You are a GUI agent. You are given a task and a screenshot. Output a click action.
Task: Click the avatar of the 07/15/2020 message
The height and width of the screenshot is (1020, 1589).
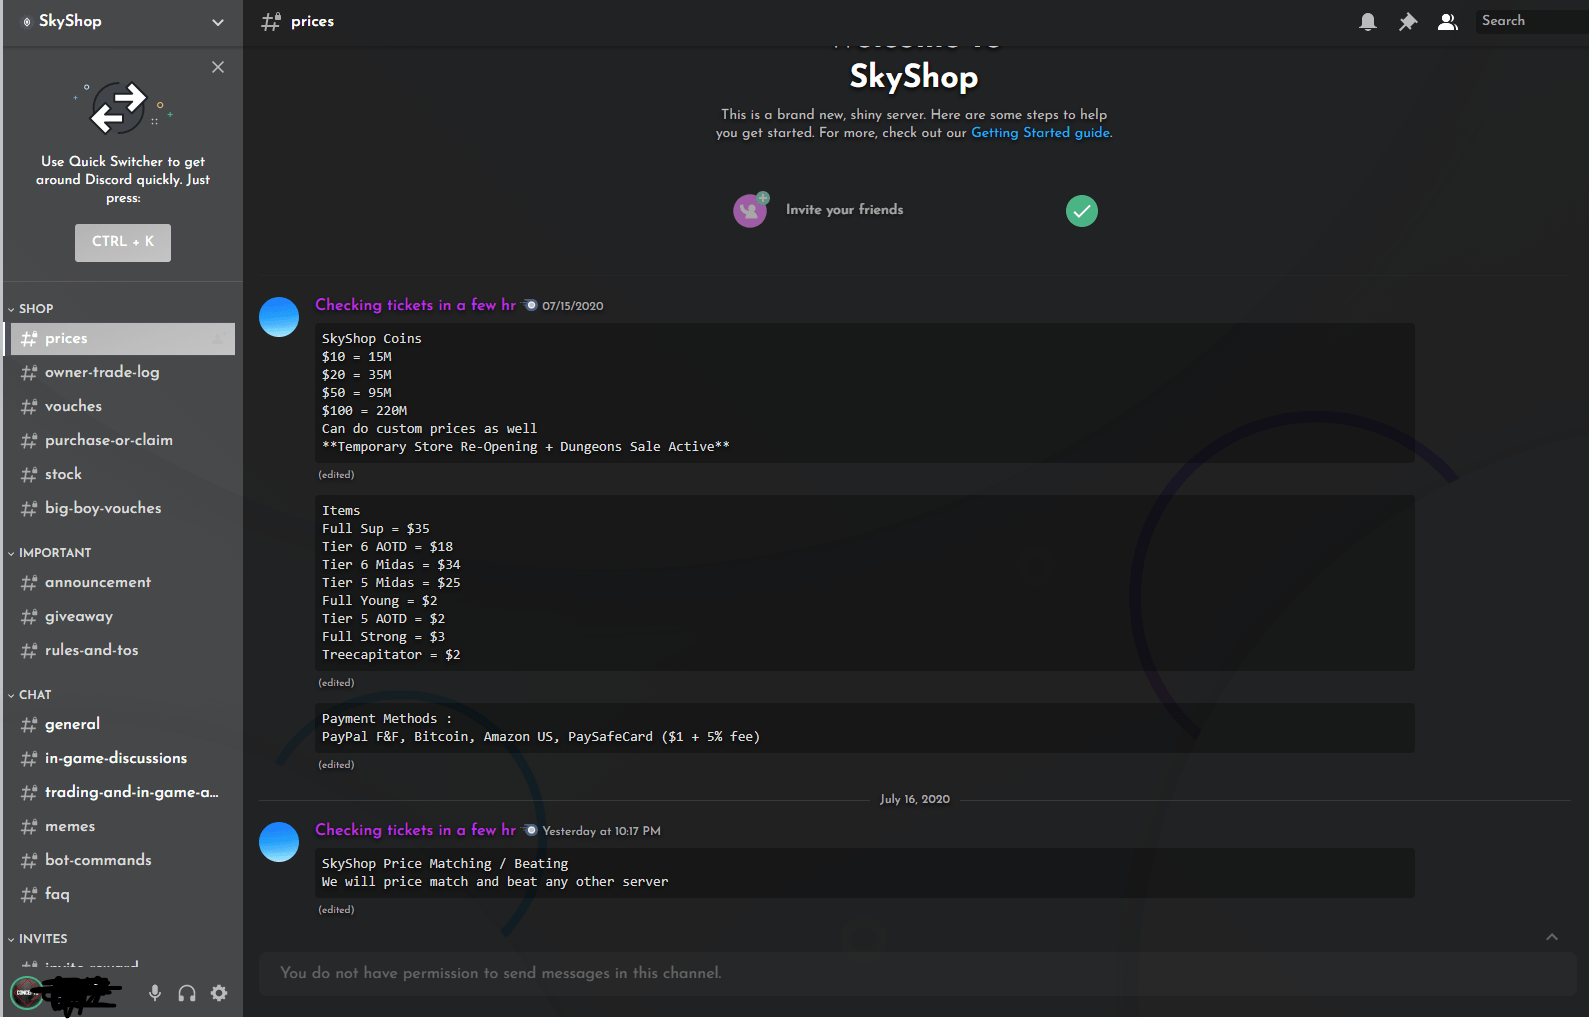279,317
